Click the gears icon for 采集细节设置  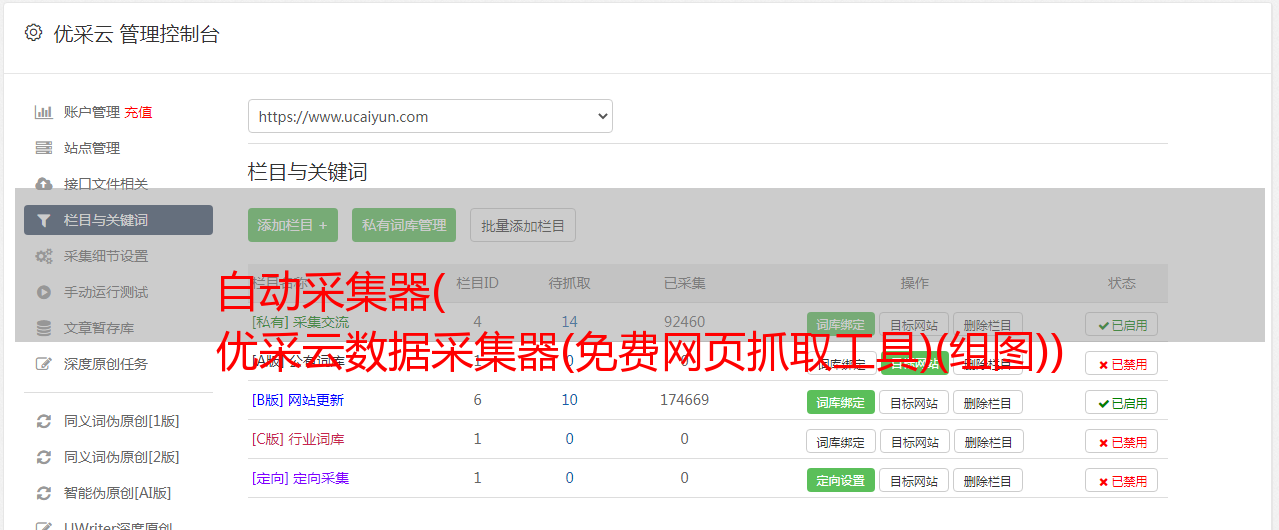click(x=44, y=256)
